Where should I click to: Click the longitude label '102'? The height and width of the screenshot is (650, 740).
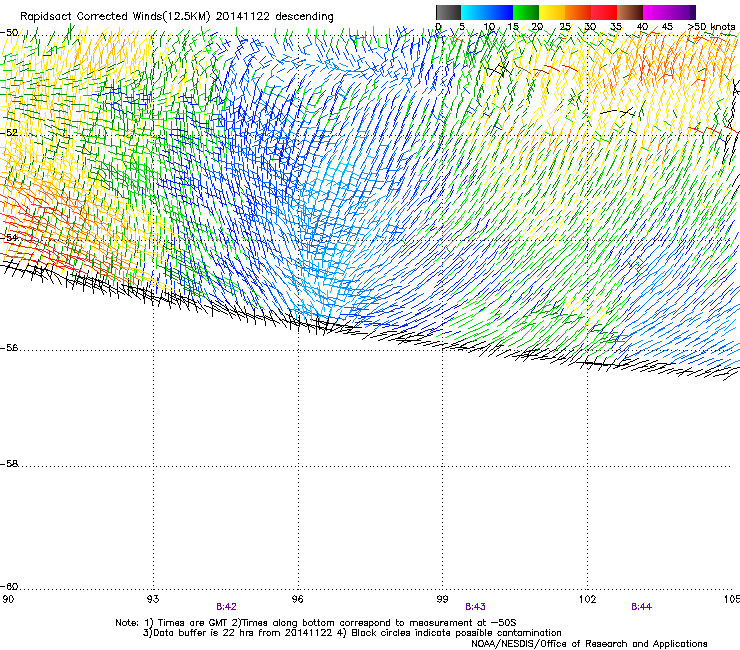pyautogui.click(x=587, y=599)
